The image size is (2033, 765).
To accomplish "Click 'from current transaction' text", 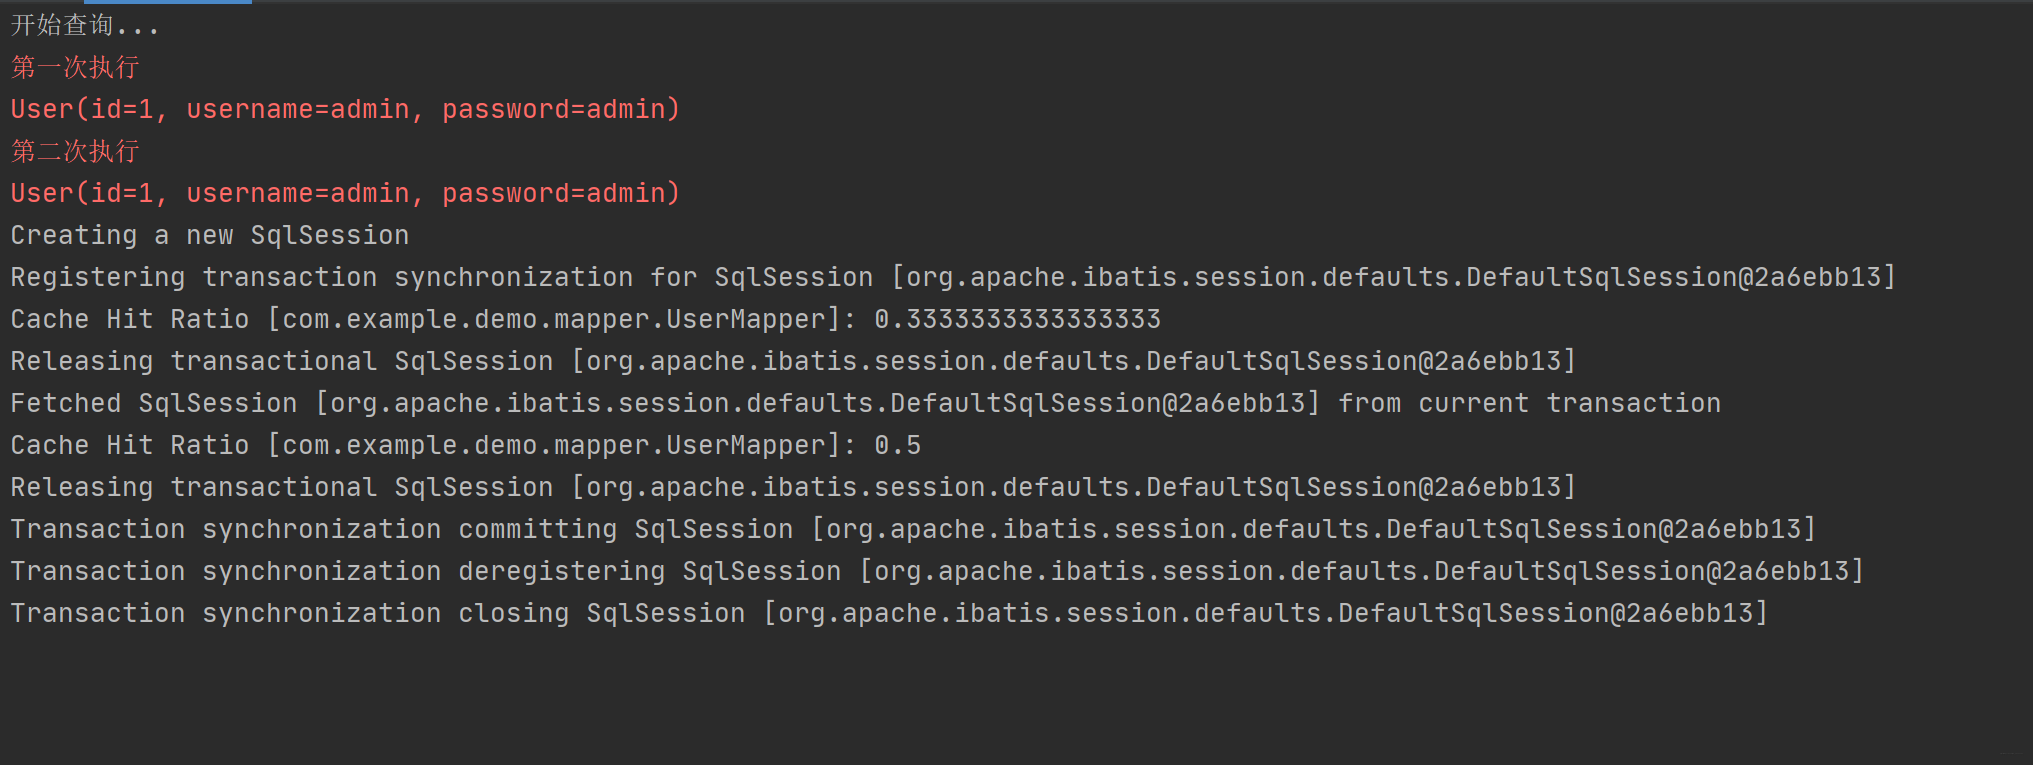I will tap(1530, 403).
